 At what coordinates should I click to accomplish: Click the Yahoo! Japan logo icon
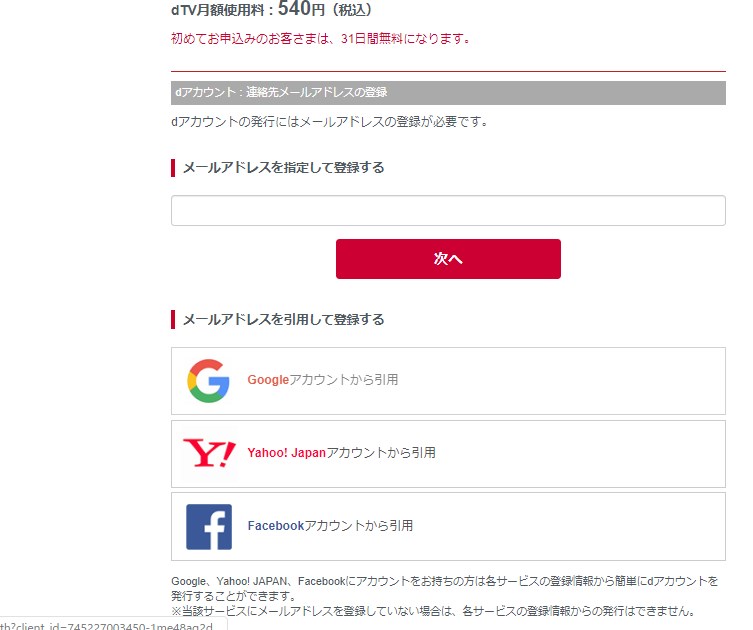[x=209, y=453]
